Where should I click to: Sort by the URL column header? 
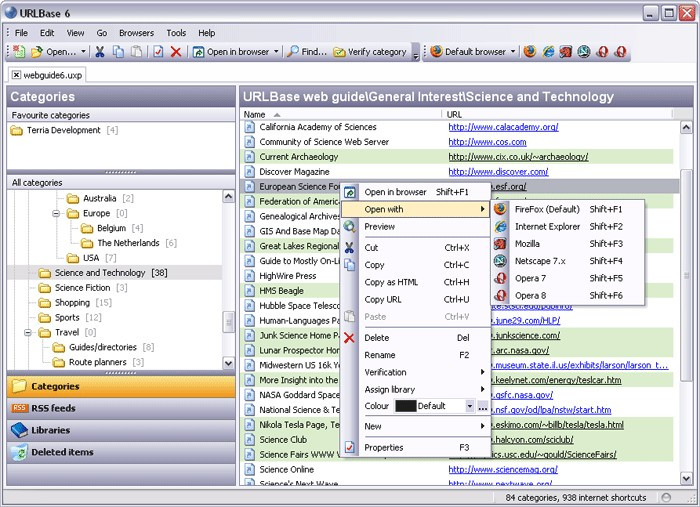(559, 115)
